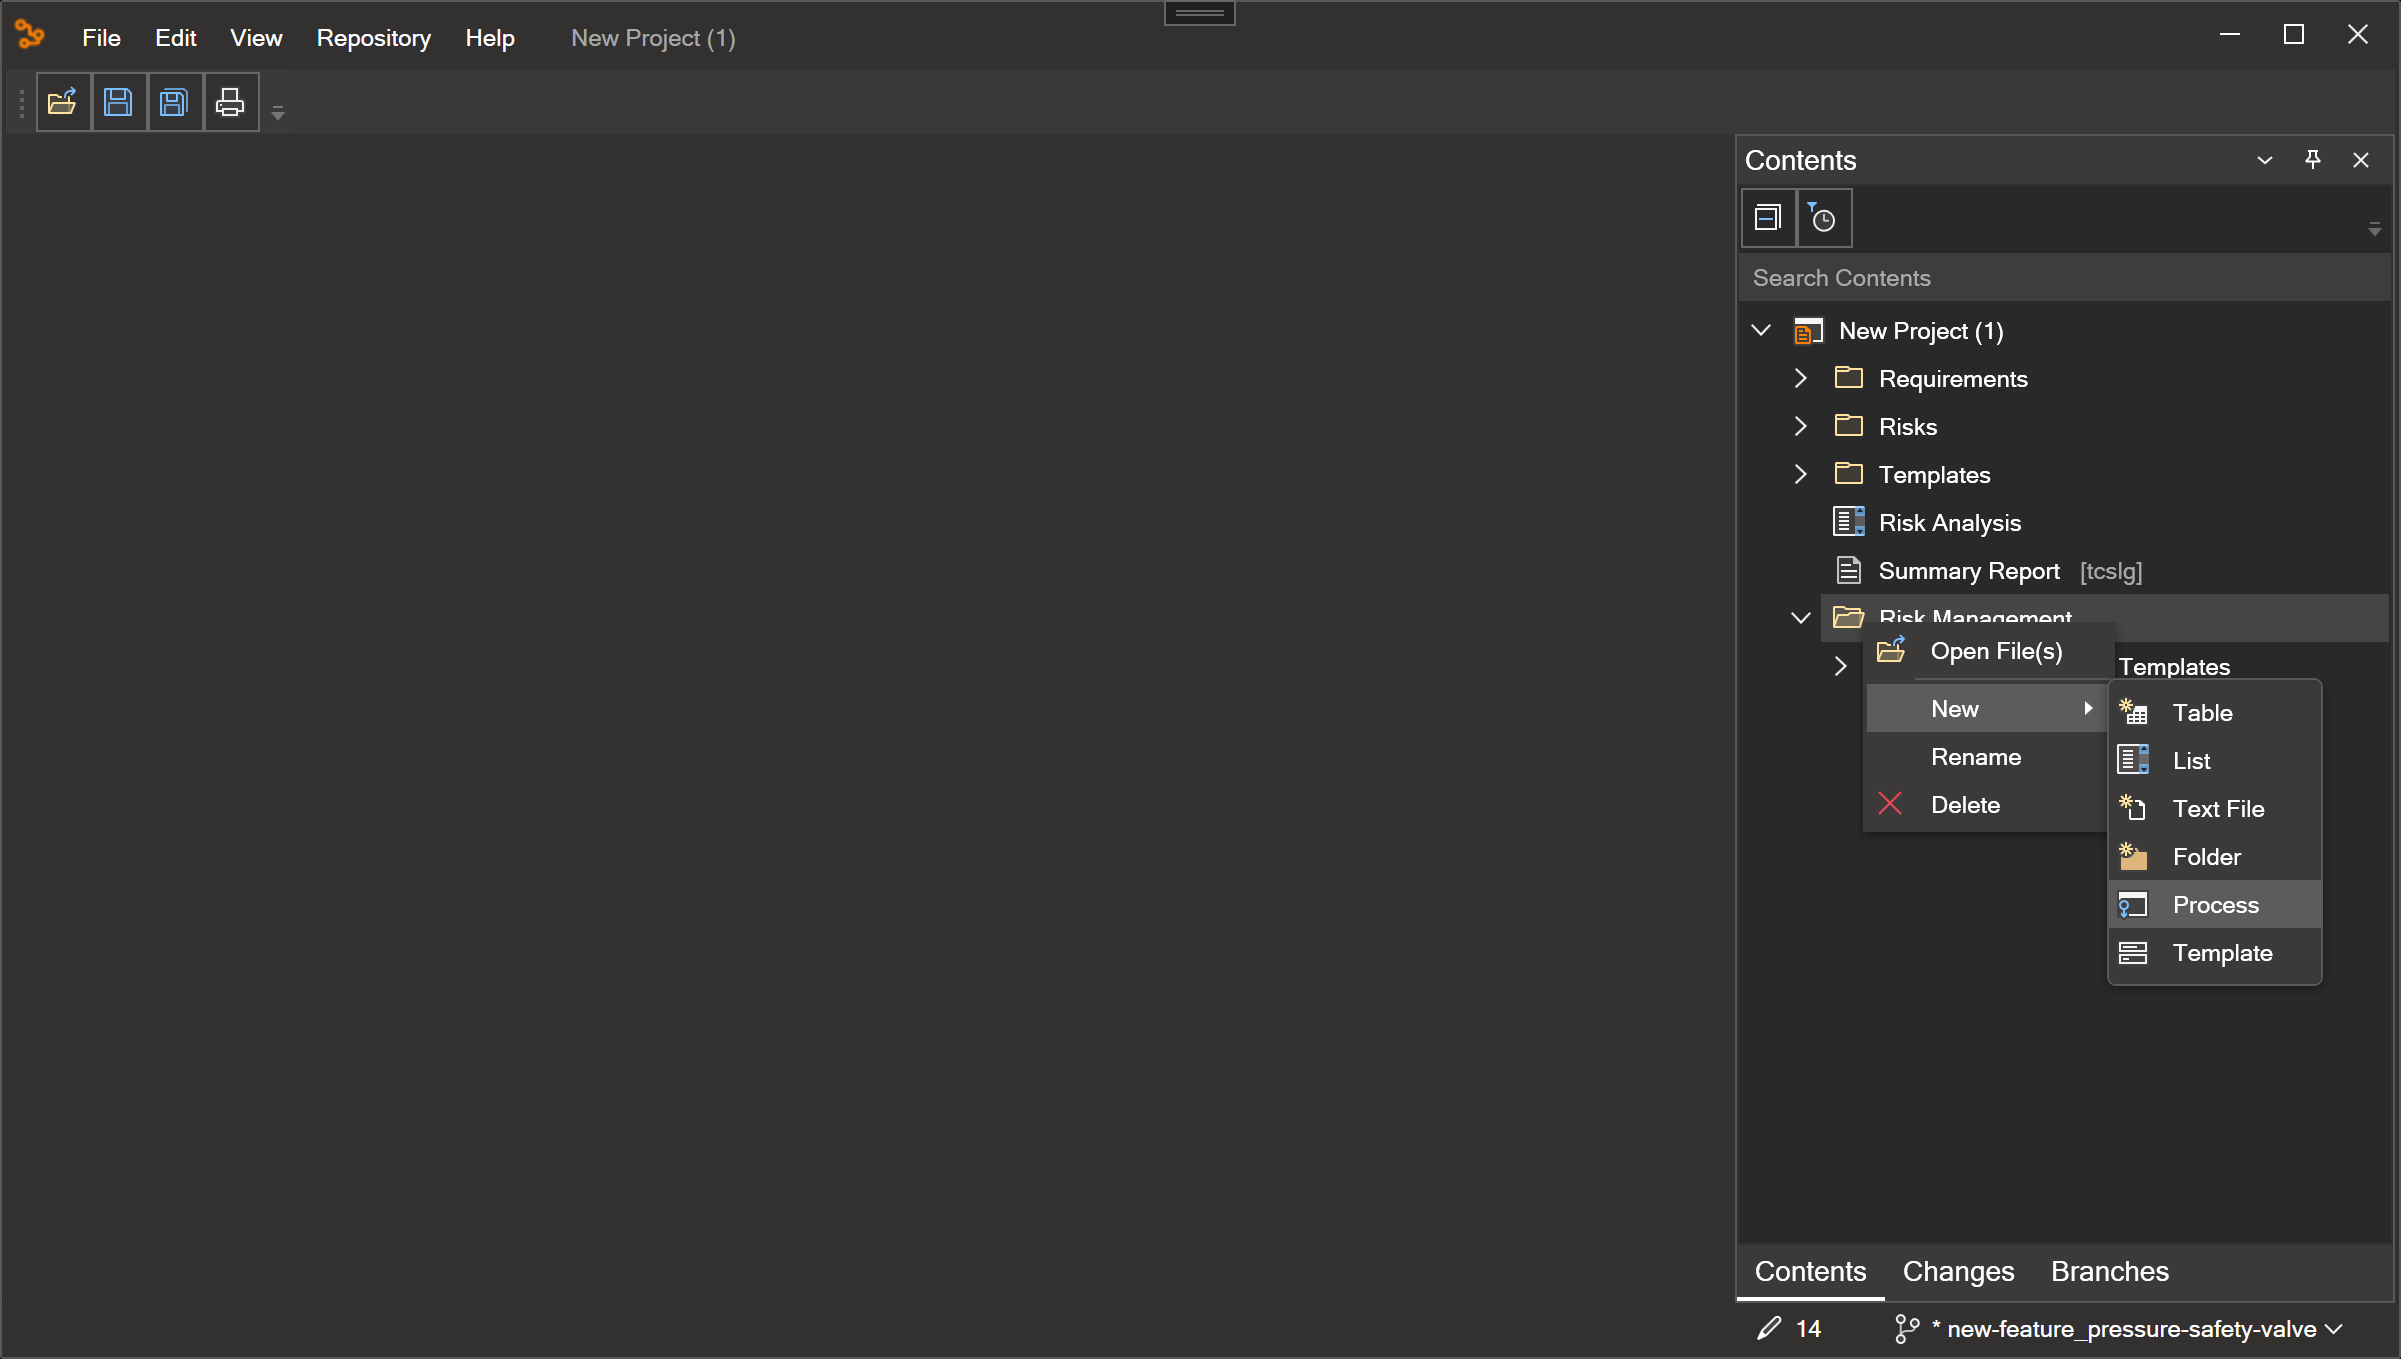Open the New submenu entry
The width and height of the screenshot is (2401, 1359).
[1988, 709]
